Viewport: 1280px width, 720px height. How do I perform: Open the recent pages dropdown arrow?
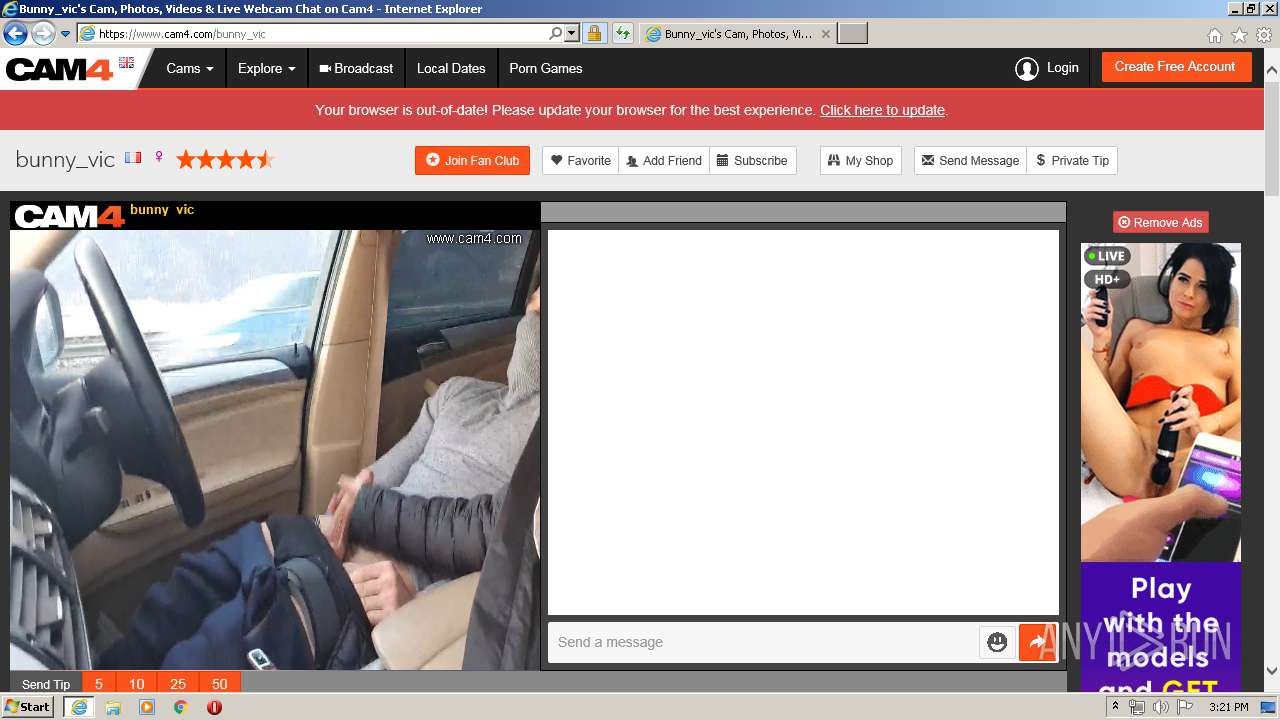[65, 34]
